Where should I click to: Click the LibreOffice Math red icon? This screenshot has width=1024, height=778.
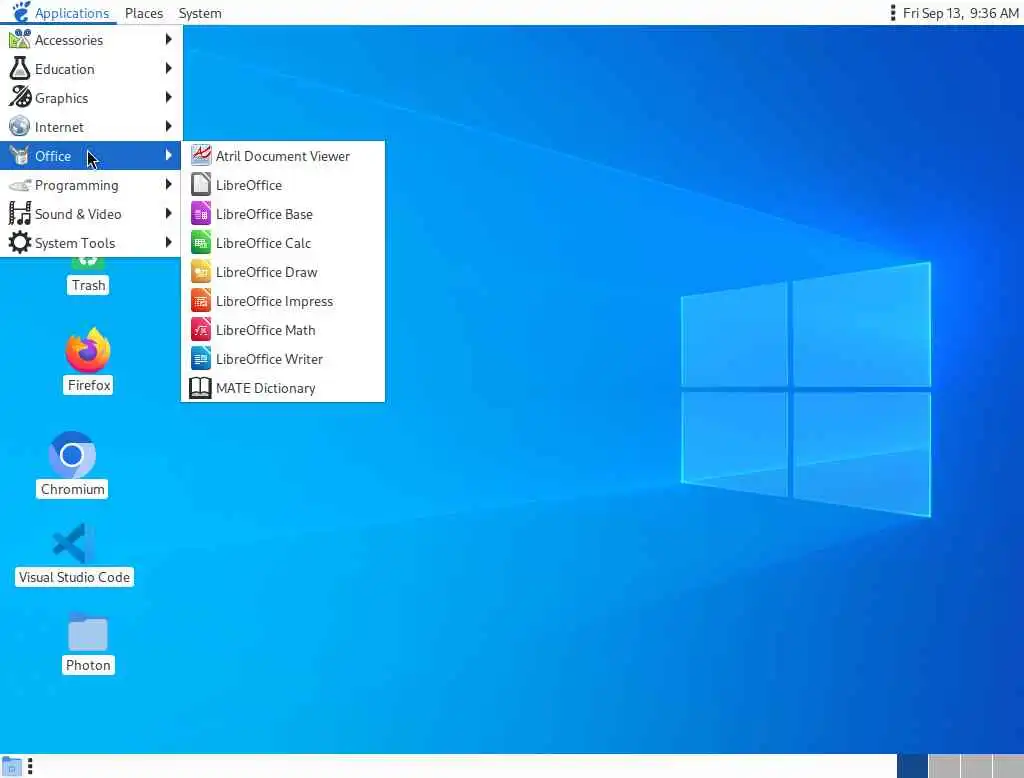[200, 330]
